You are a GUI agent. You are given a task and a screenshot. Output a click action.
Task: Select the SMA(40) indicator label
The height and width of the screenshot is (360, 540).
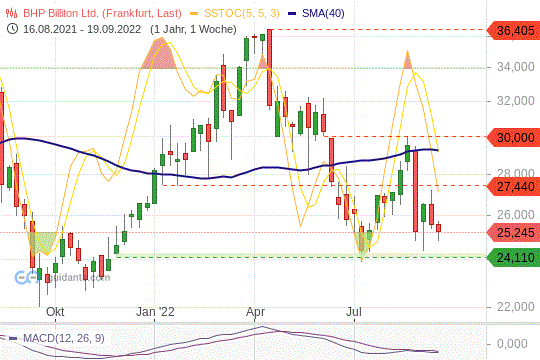pyautogui.click(x=323, y=13)
